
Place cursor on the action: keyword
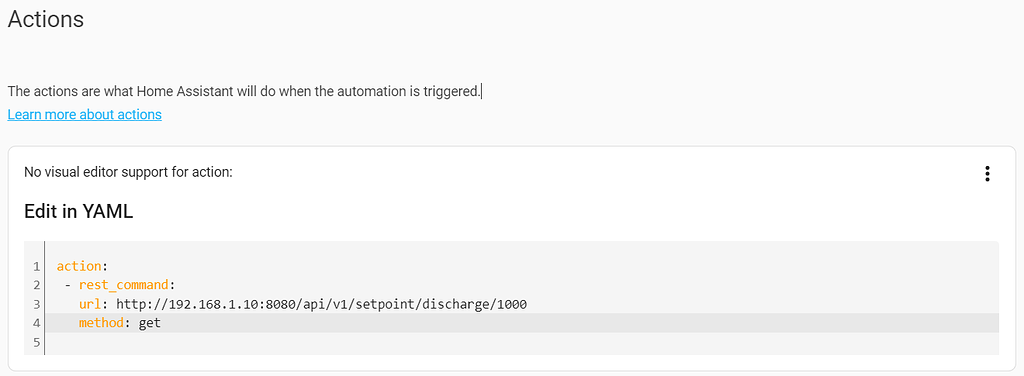point(78,266)
